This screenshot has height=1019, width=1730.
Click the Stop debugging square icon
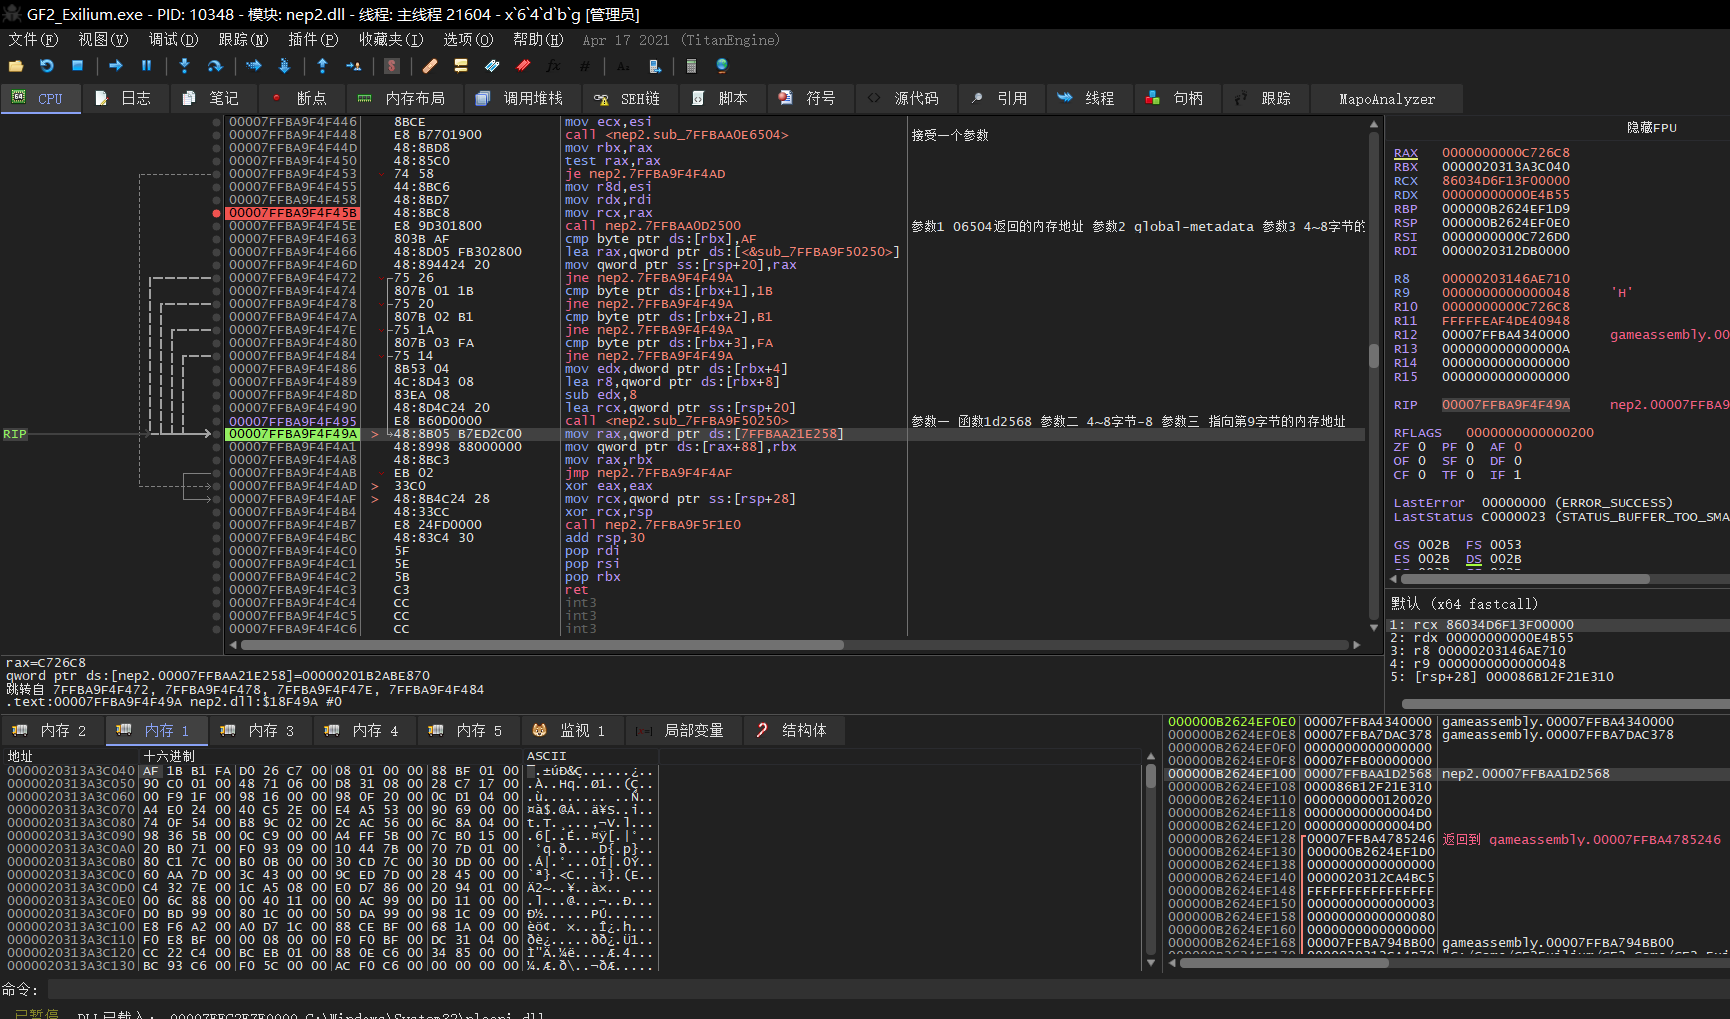pyautogui.click(x=77, y=66)
